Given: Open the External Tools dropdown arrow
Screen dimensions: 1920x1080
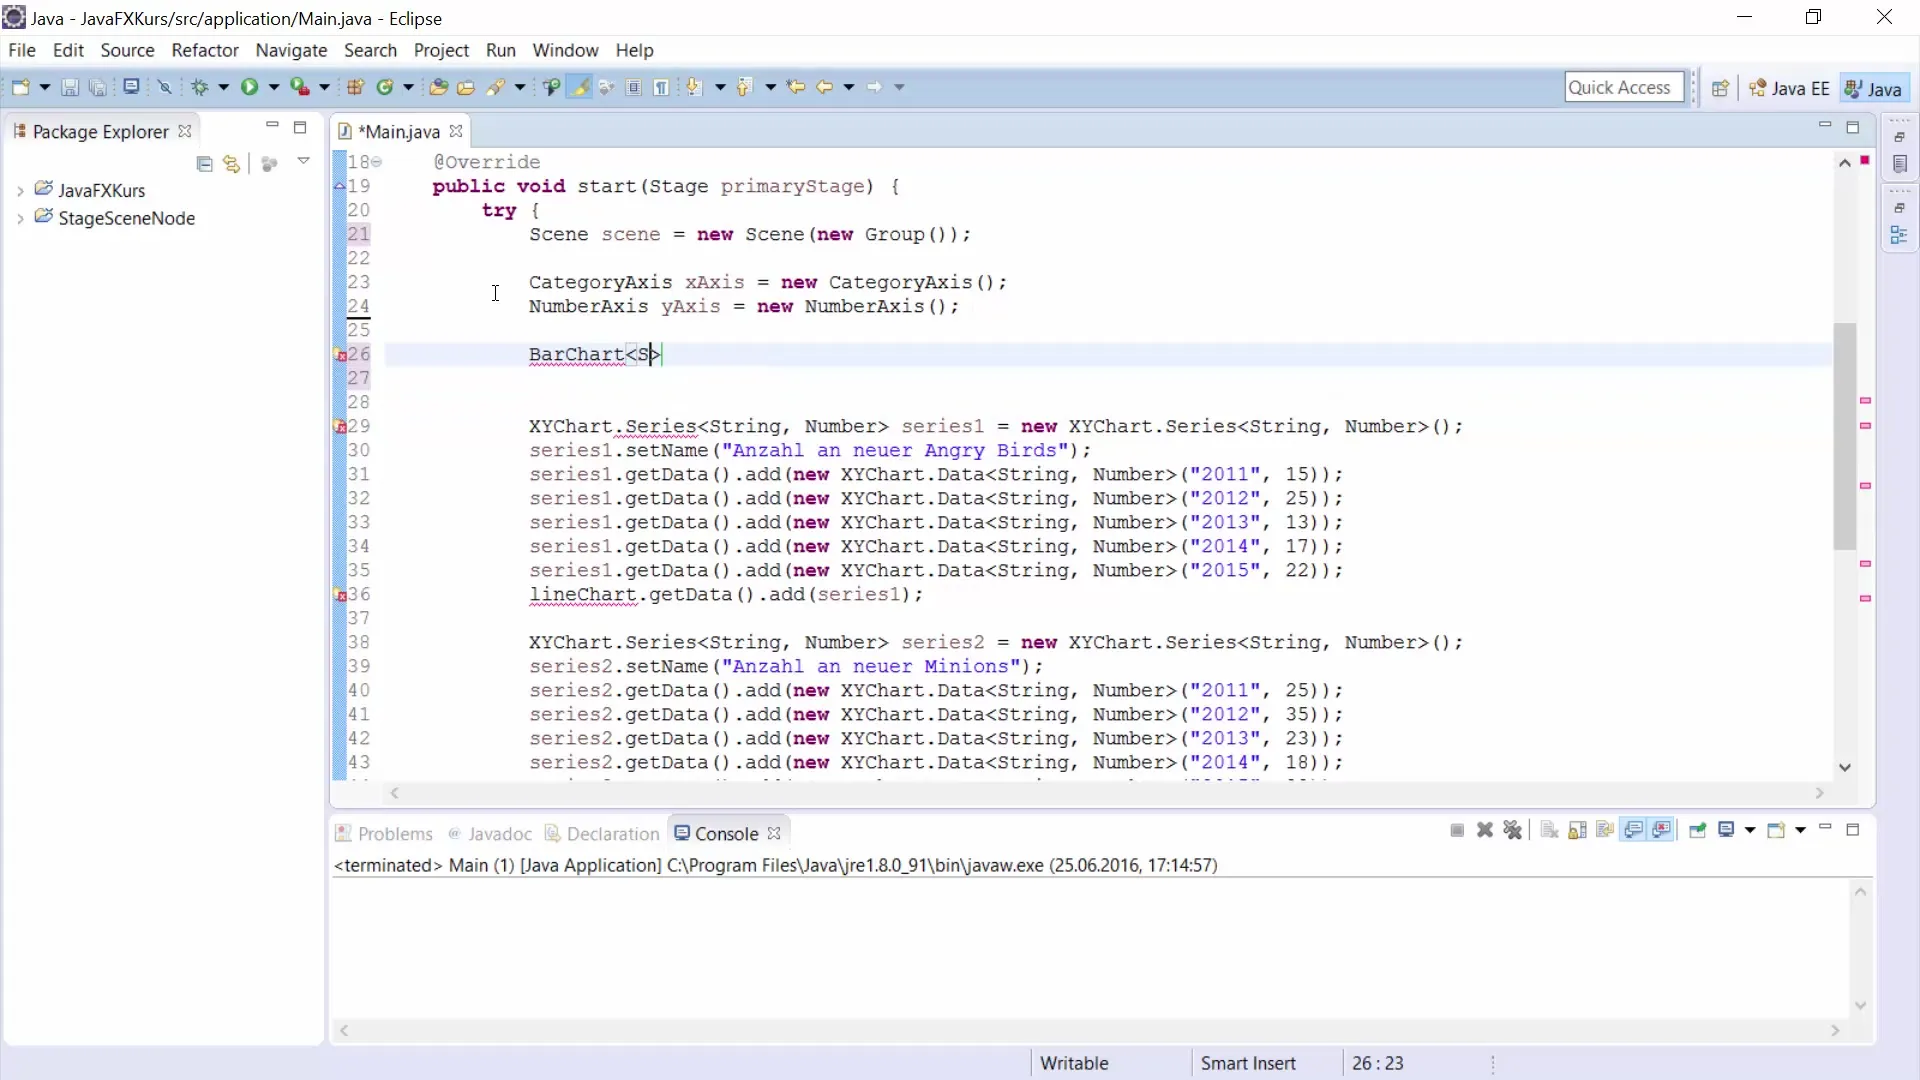Looking at the screenshot, I should point(324,87).
